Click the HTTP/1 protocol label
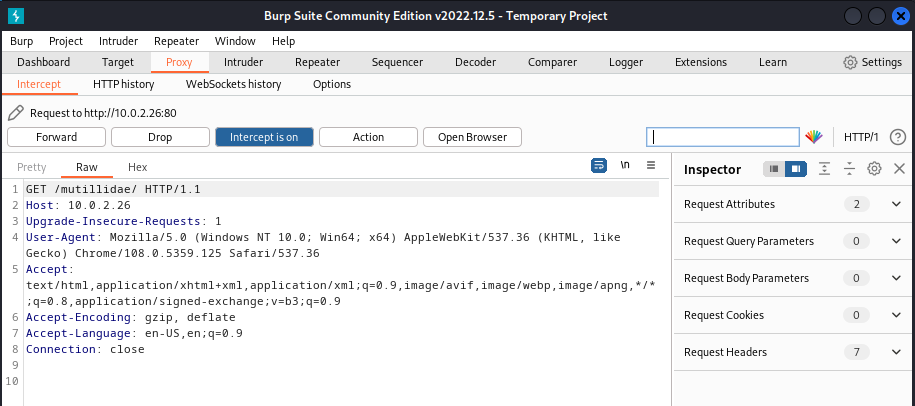 point(861,137)
